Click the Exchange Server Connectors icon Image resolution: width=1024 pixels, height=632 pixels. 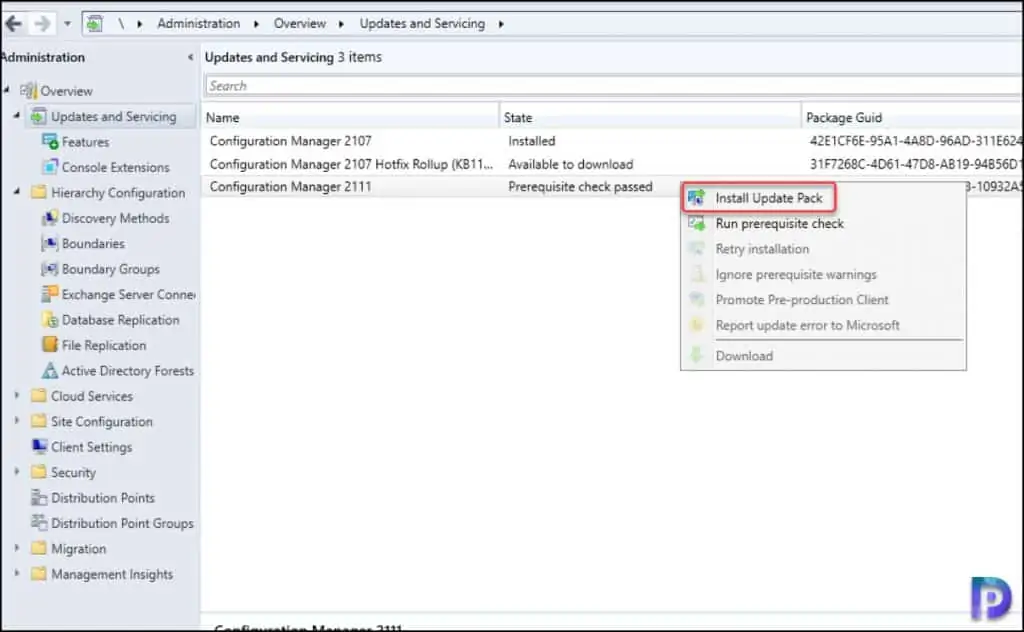coord(50,294)
